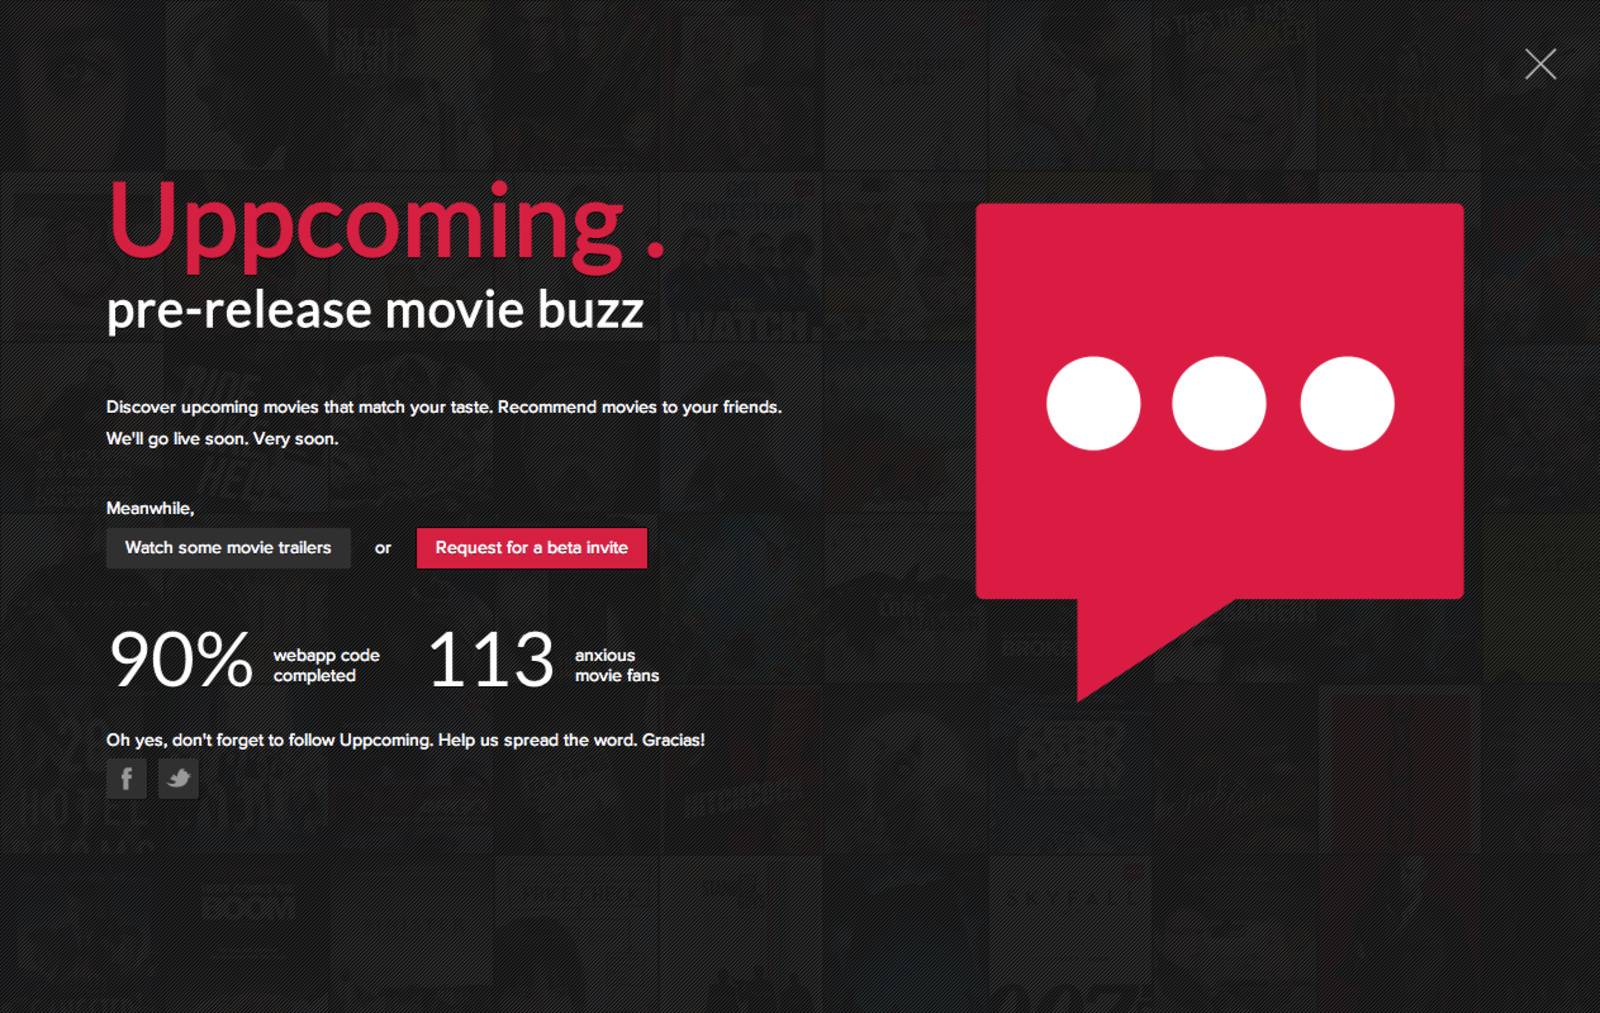
Task: Click the Discover upcoming movies description line
Action: [443, 407]
